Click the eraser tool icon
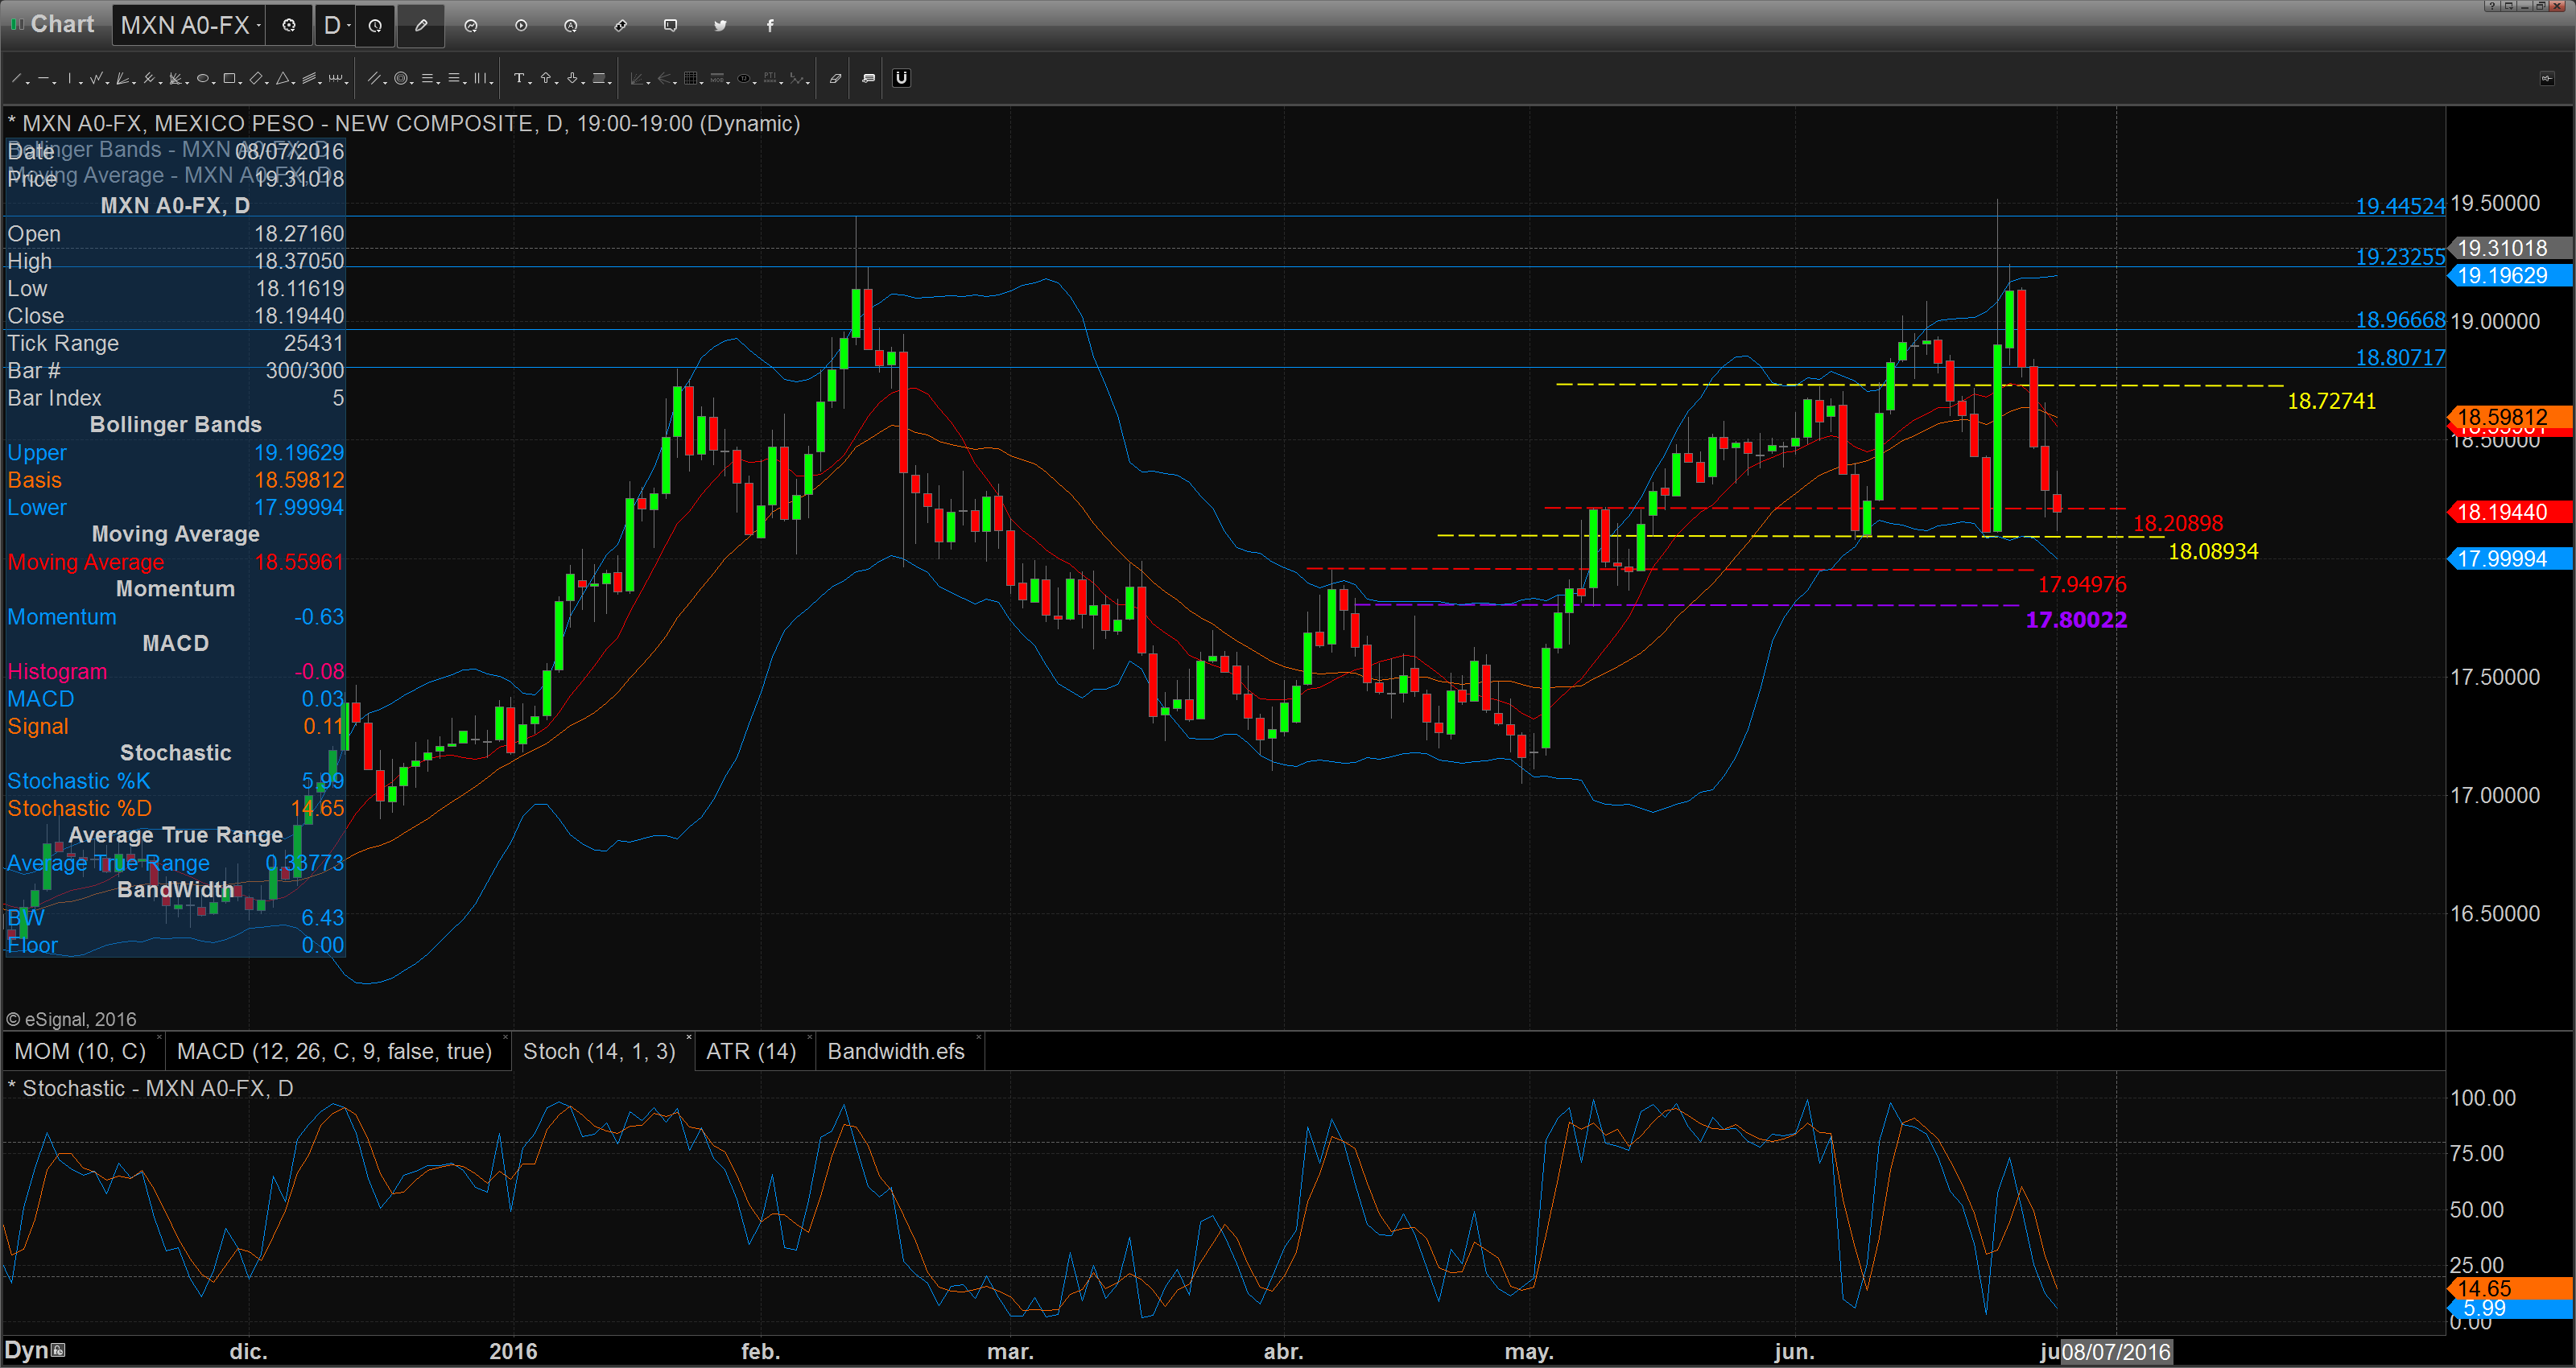2576x1368 pixels. (836, 78)
